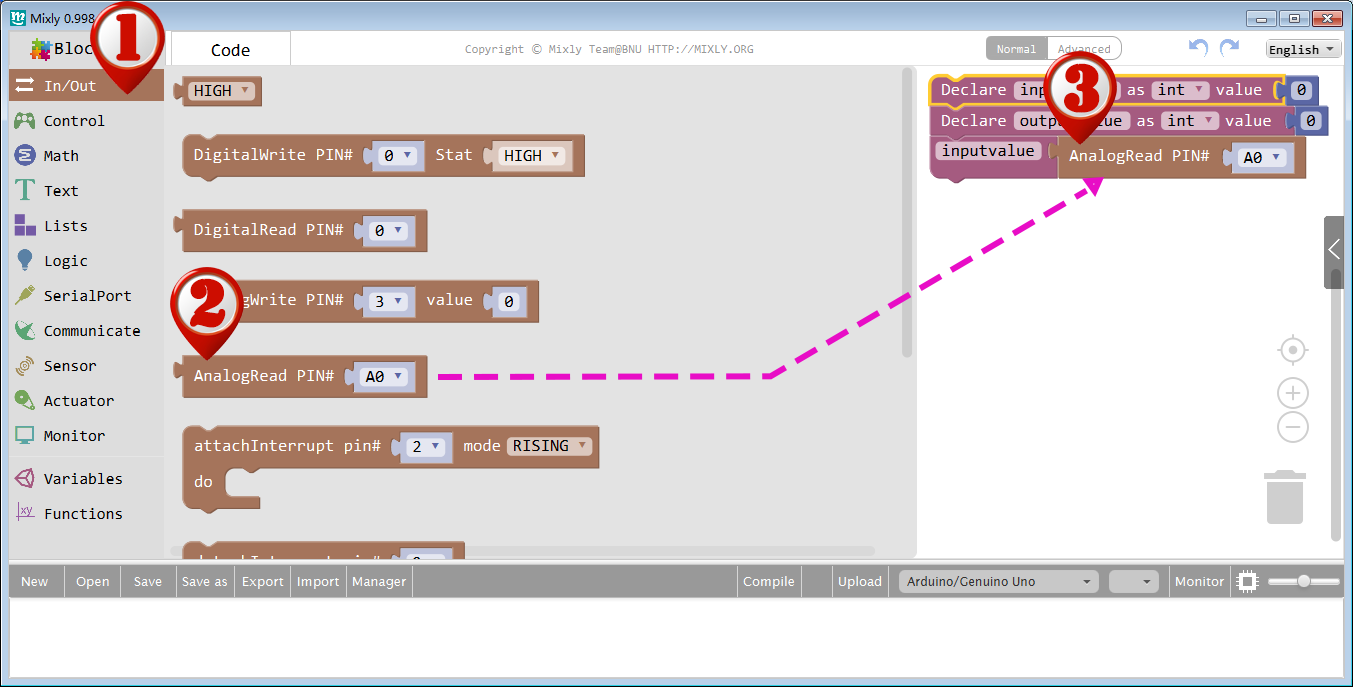Image resolution: width=1353 pixels, height=687 pixels.
Task: Open toolbox AnalogRead A0 dropdown
Action: click(x=383, y=377)
